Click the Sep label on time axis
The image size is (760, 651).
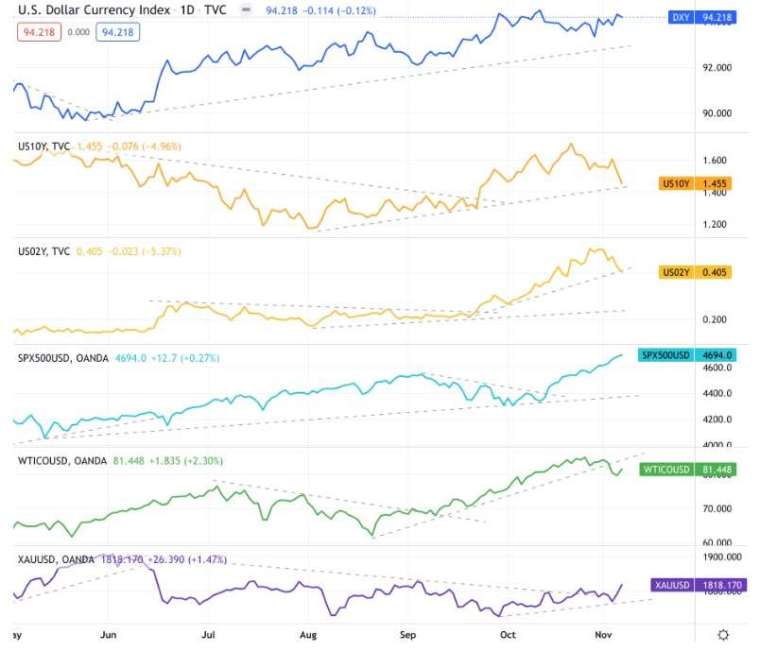click(x=407, y=634)
